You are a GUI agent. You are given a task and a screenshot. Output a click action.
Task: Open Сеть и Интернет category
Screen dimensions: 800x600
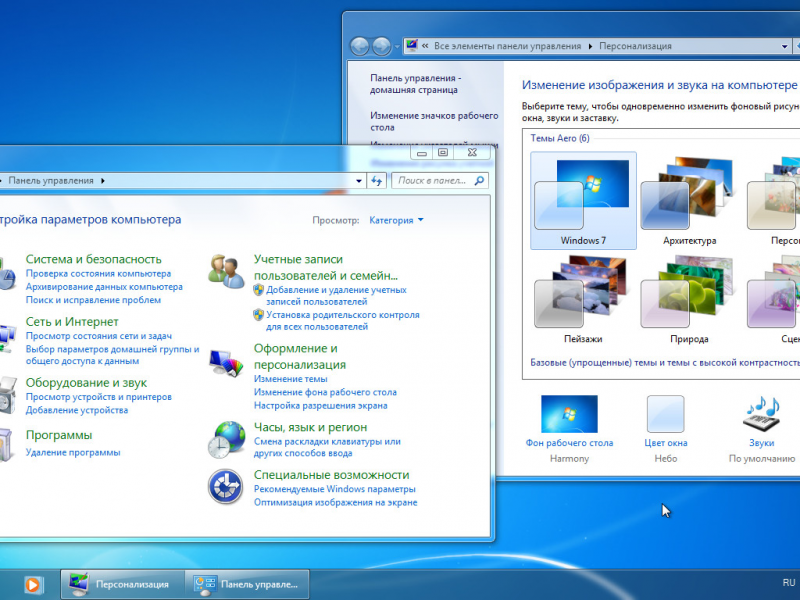72,322
